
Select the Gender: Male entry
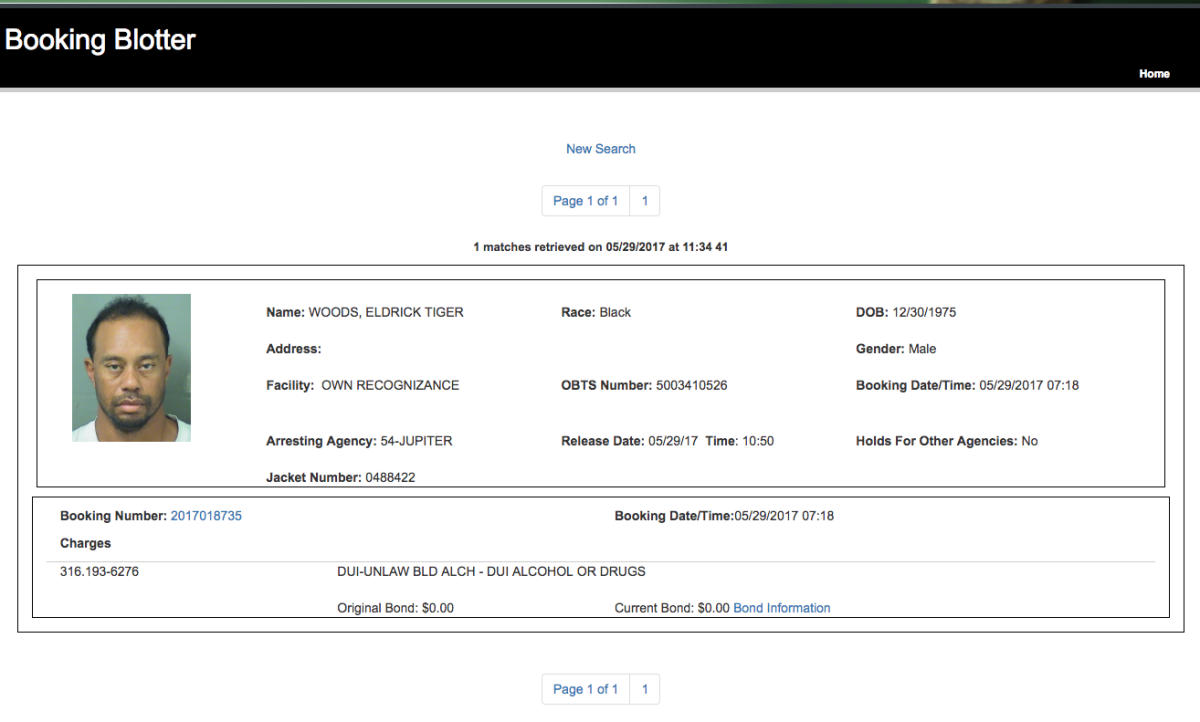(896, 349)
